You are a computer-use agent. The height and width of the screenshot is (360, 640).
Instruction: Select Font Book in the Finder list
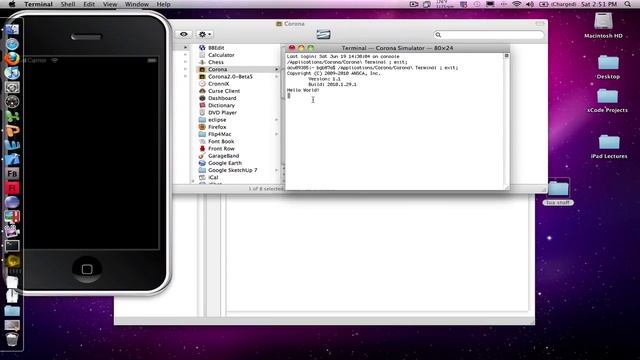coord(221,141)
